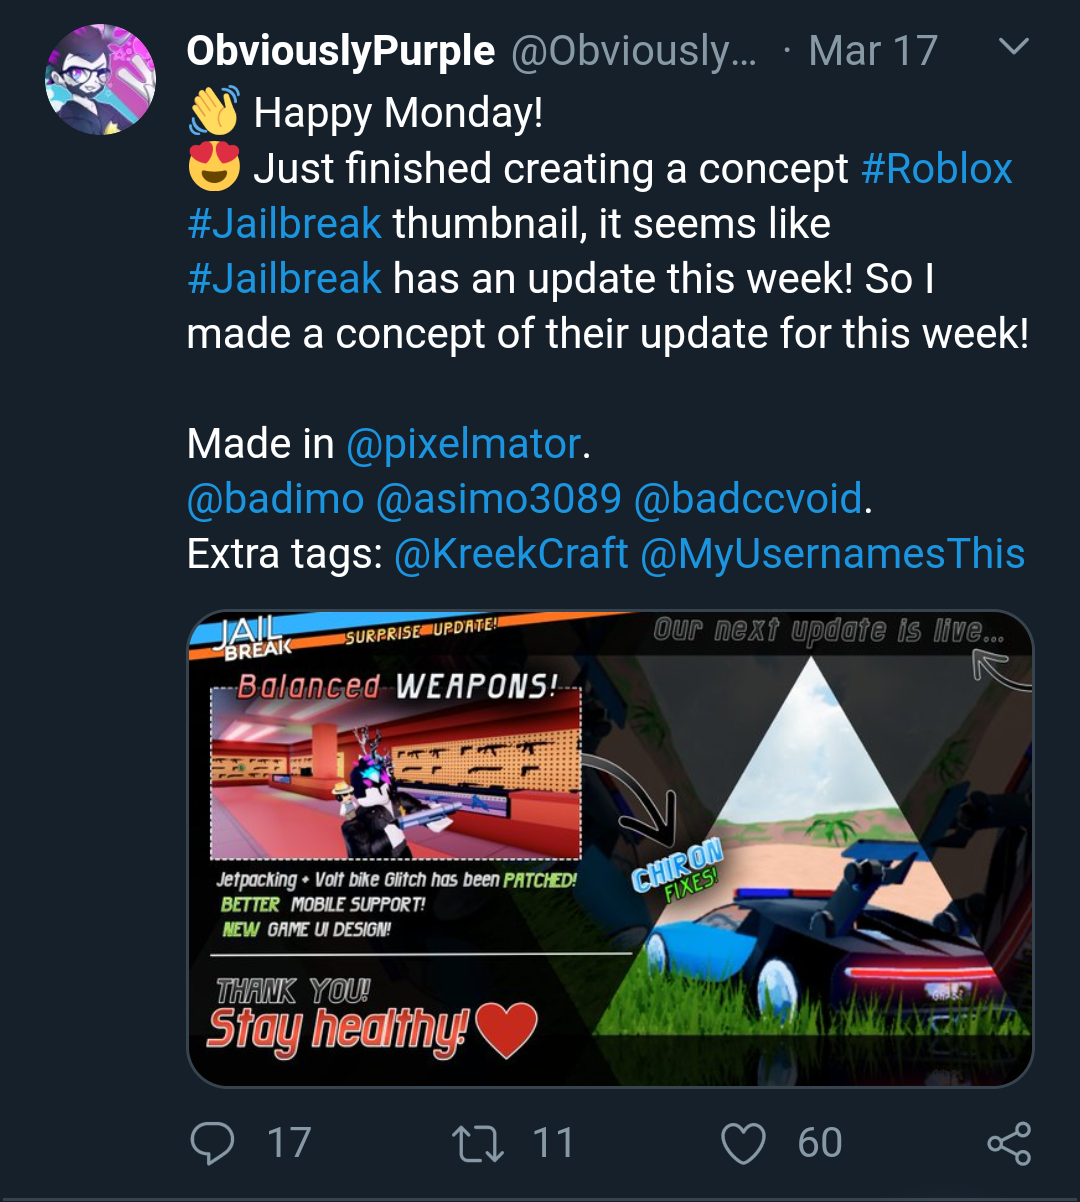
Task: Open the tweet's 17 replies count
Action: click(x=289, y=1143)
